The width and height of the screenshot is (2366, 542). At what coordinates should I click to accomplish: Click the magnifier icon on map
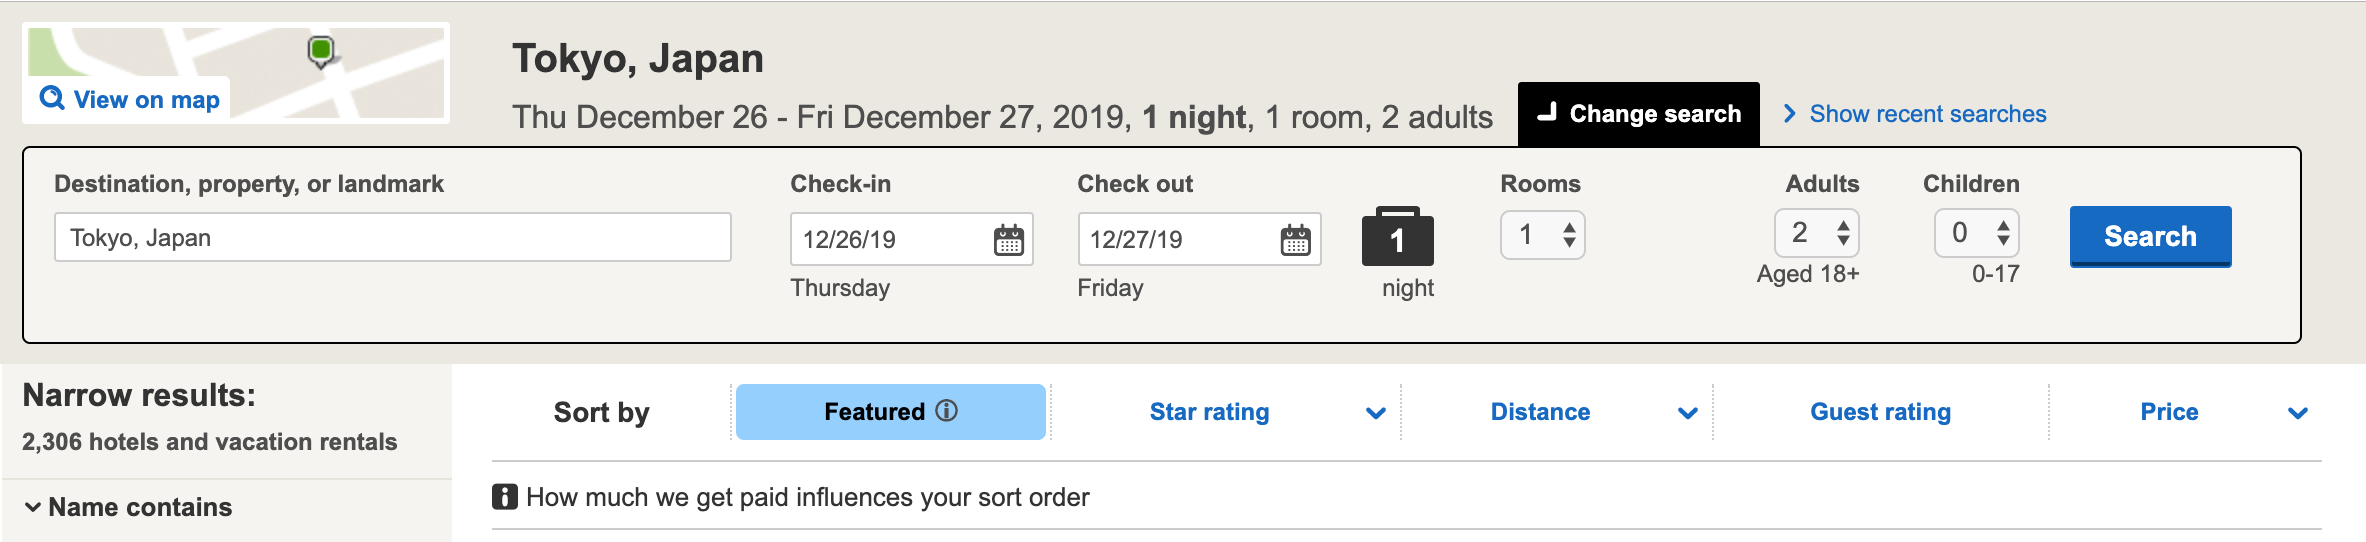point(52,98)
